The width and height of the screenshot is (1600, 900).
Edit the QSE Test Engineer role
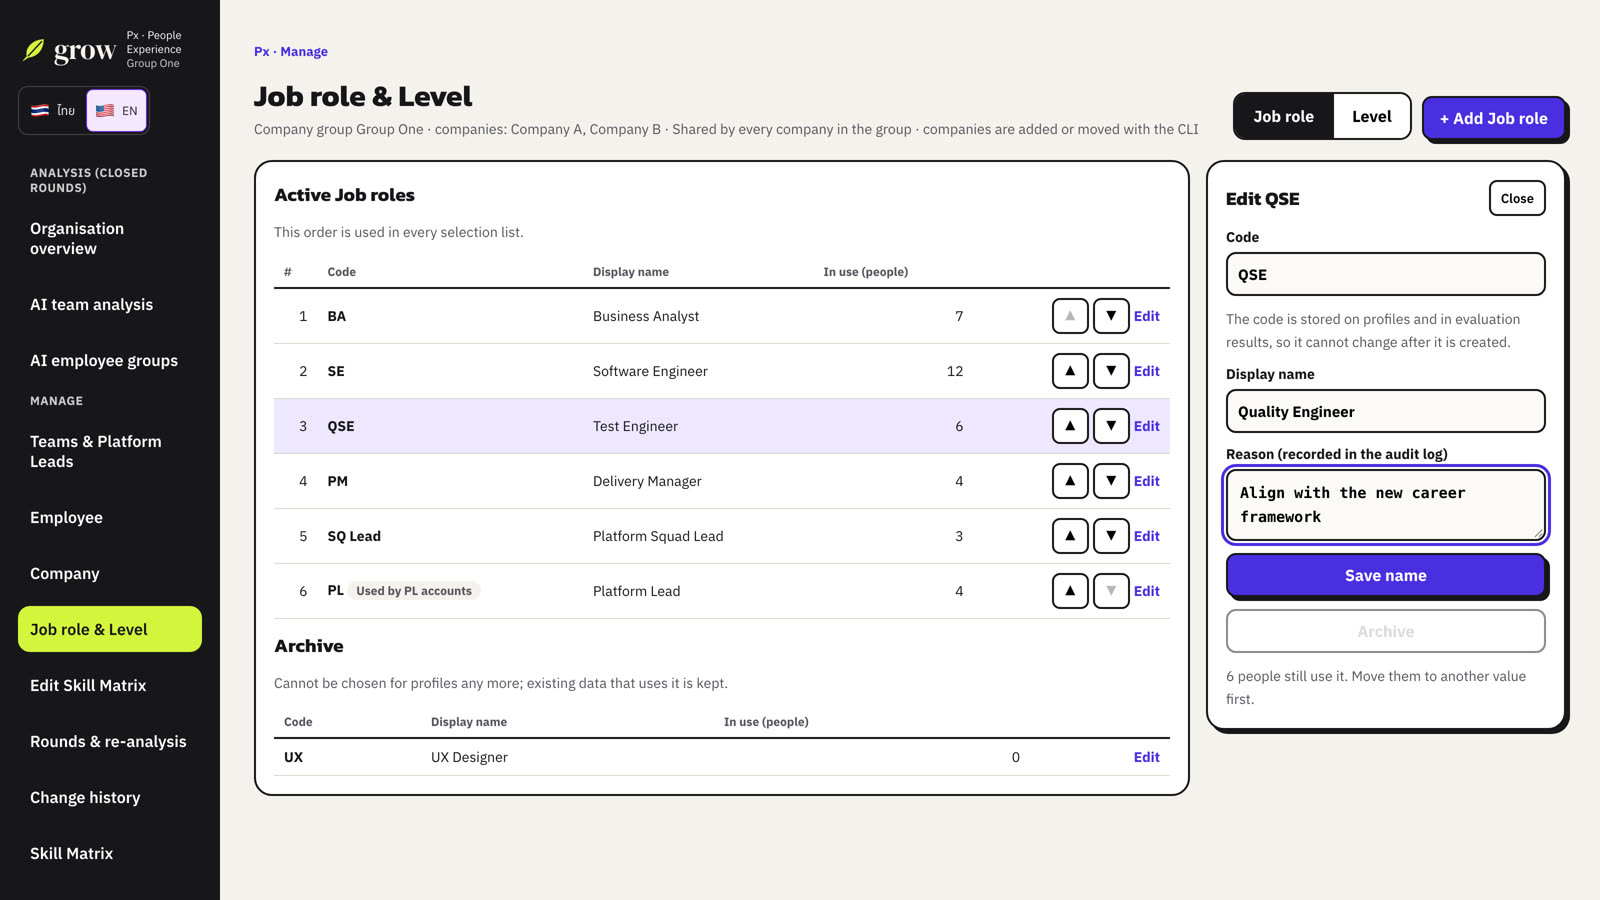pos(1147,426)
